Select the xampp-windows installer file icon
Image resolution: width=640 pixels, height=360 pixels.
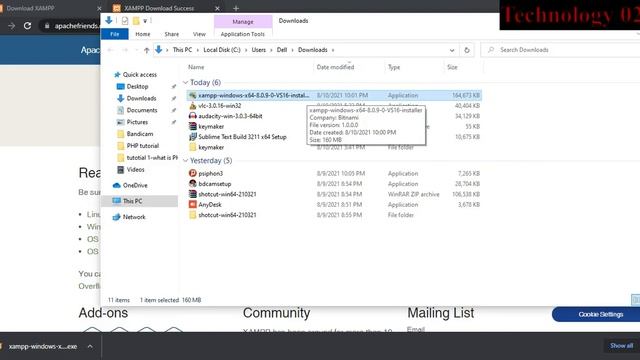point(193,96)
